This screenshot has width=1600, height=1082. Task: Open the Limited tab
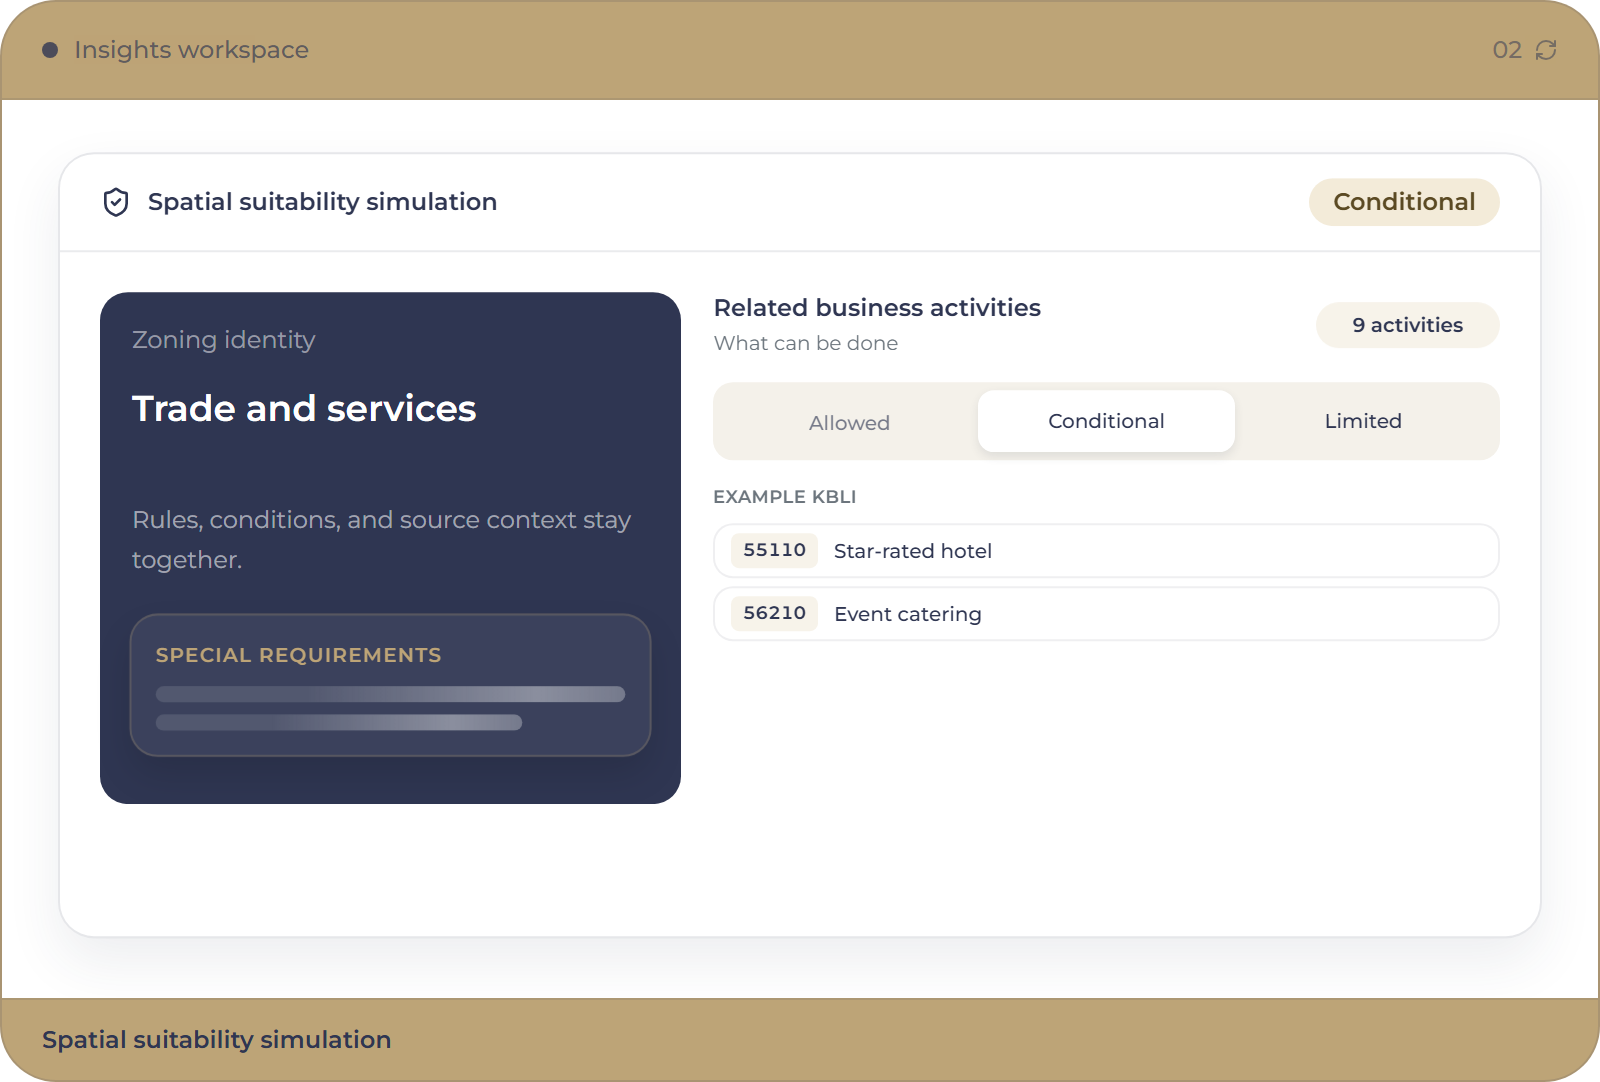1363,421
